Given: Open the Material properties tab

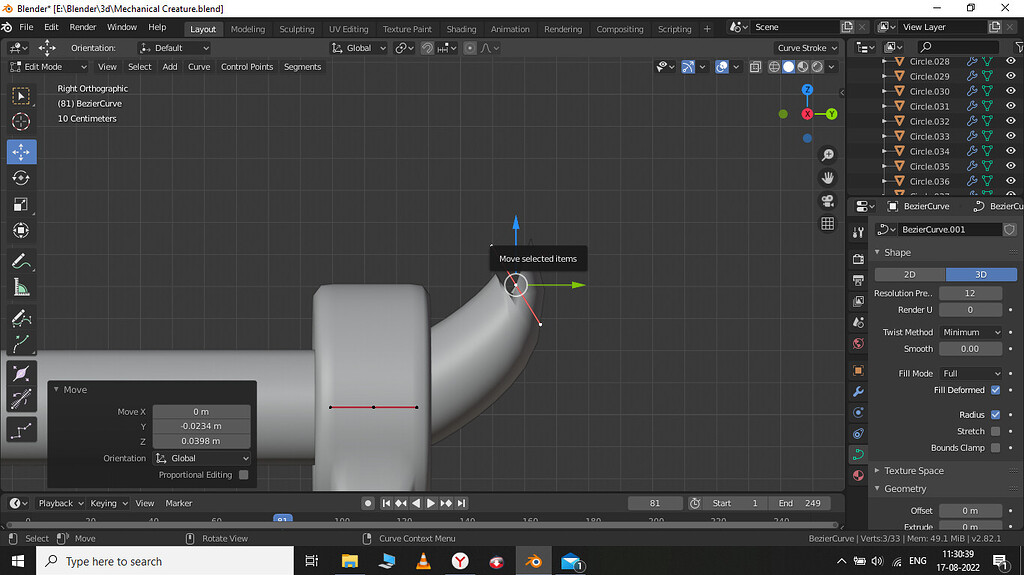Looking at the screenshot, I should (858, 475).
